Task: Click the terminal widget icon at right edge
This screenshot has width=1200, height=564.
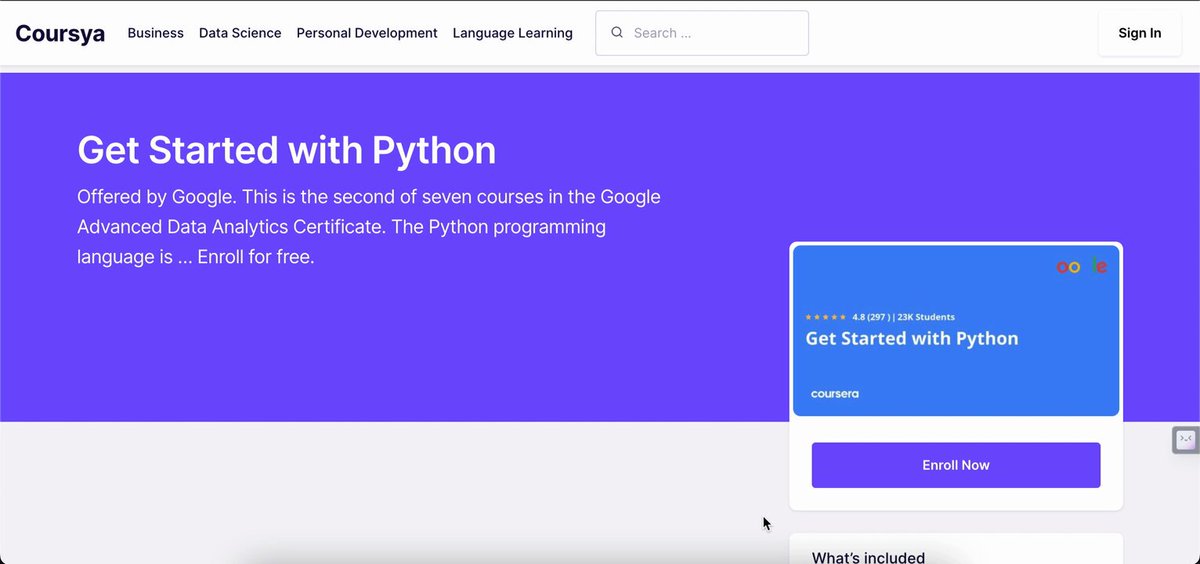Action: (1186, 439)
